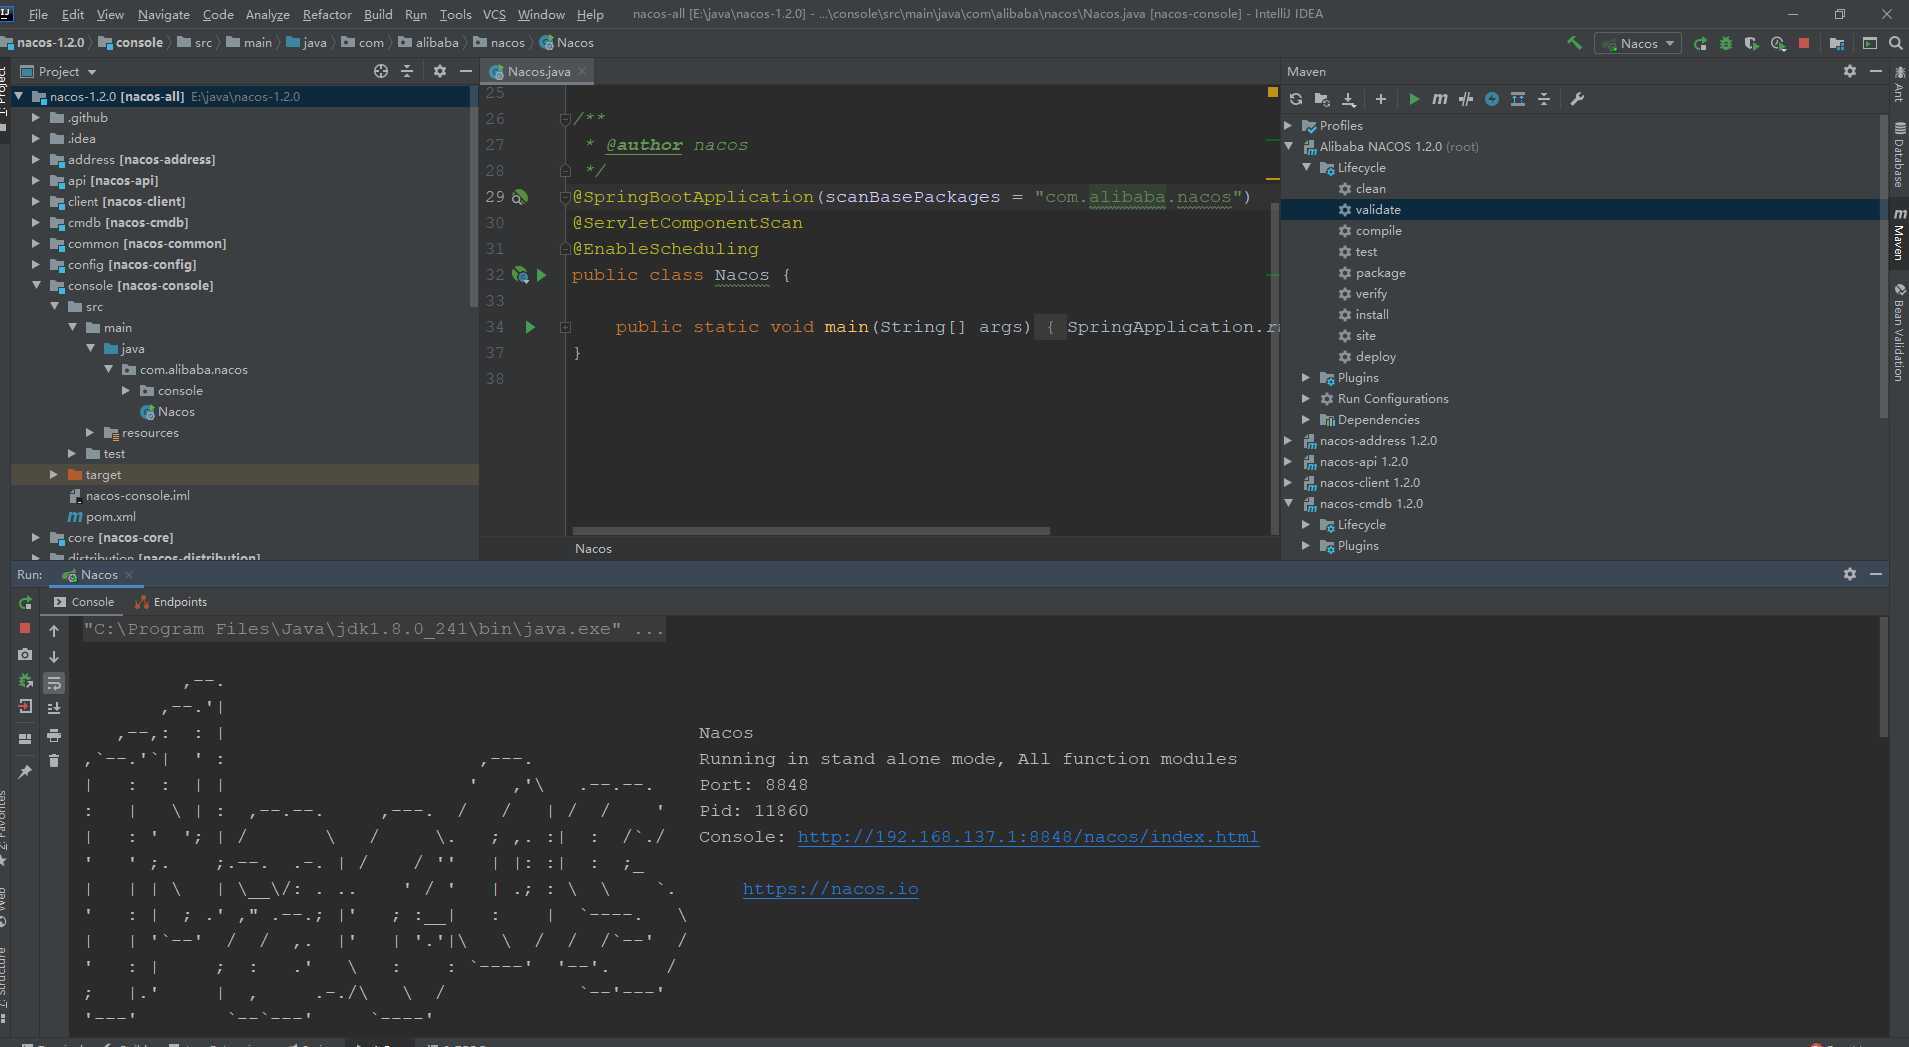Open the Database side tool window
This screenshot has width=1909, height=1047.
pos(1898,156)
